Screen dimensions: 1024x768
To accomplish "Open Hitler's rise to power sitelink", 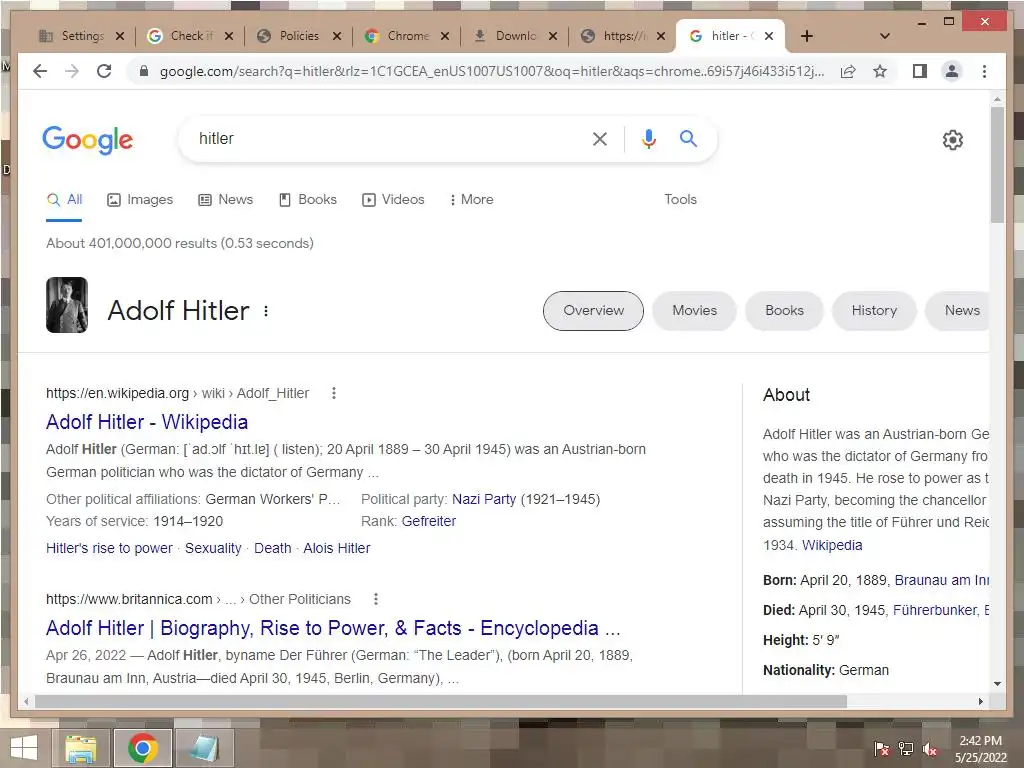I will point(109,548).
